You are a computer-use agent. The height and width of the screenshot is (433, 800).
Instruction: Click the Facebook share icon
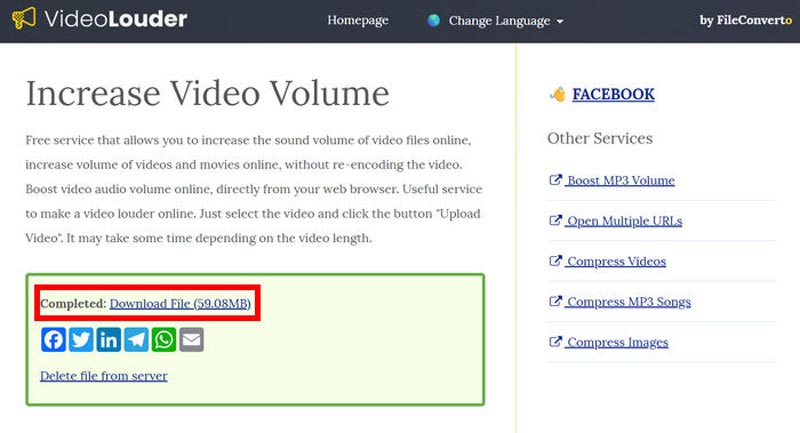[x=54, y=340]
